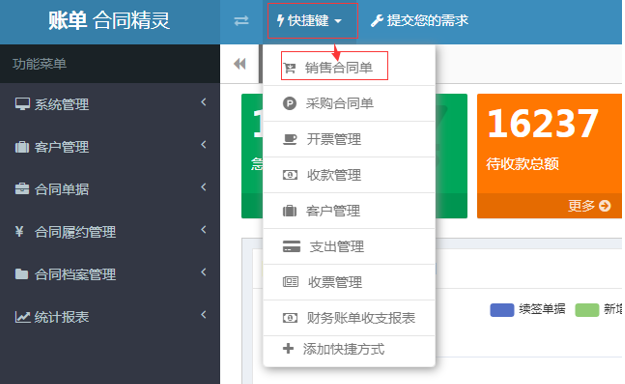Click the lightning bolt icon beside 快捷键
The height and width of the screenshot is (384, 625).
[x=280, y=20]
